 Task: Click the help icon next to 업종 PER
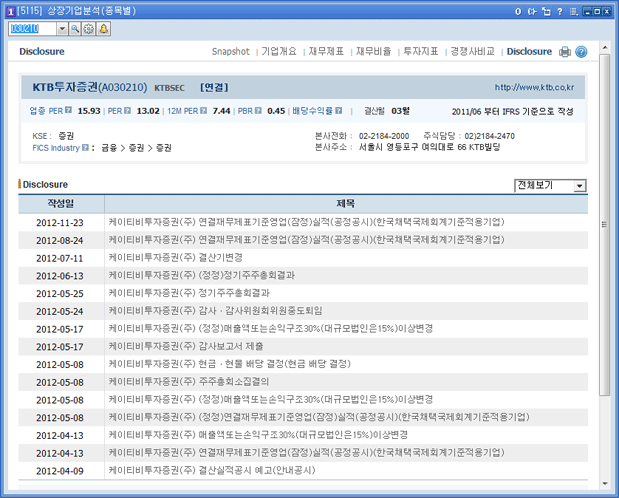pyautogui.click(x=68, y=111)
